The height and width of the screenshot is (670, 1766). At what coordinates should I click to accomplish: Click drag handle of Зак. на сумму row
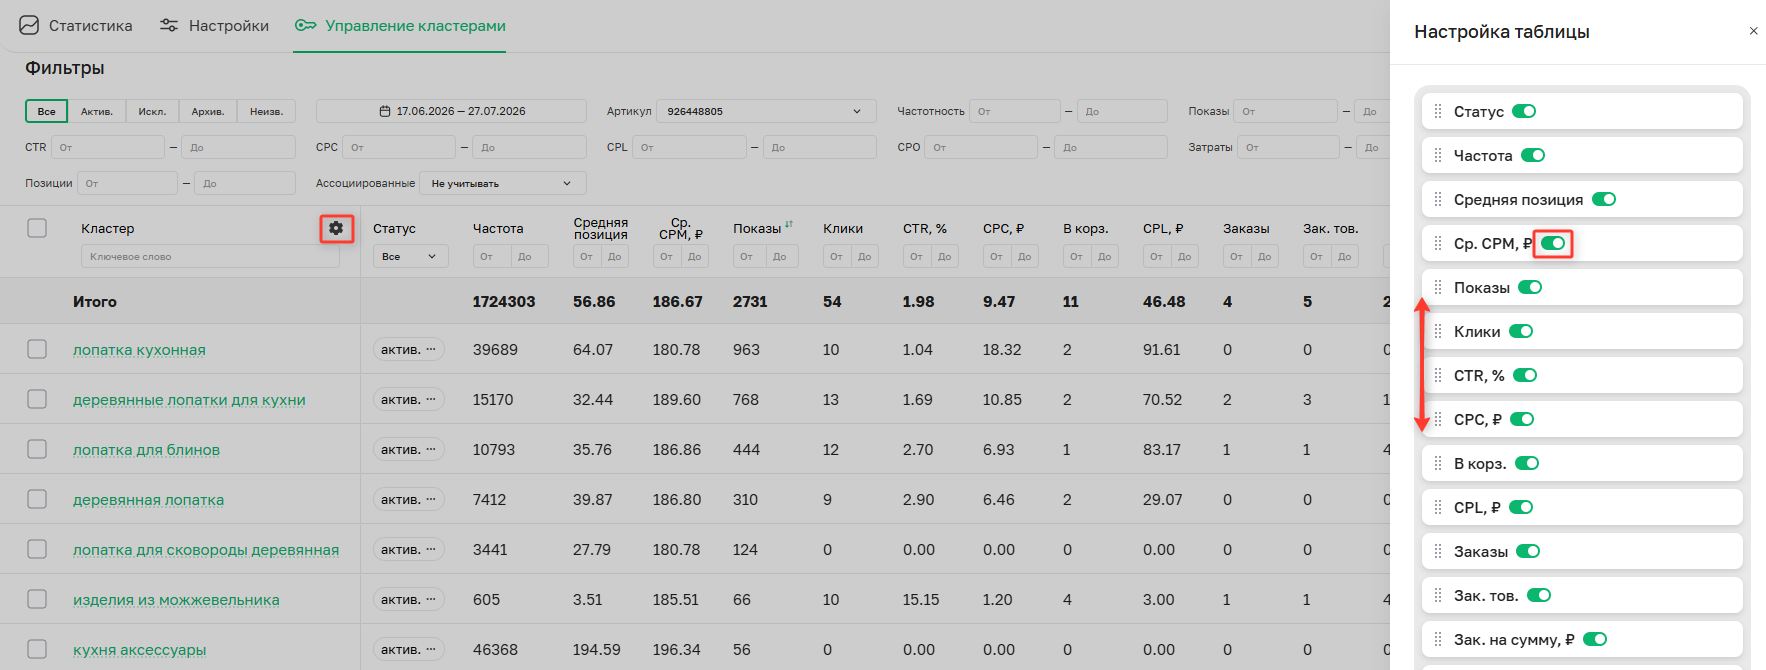point(1438,639)
